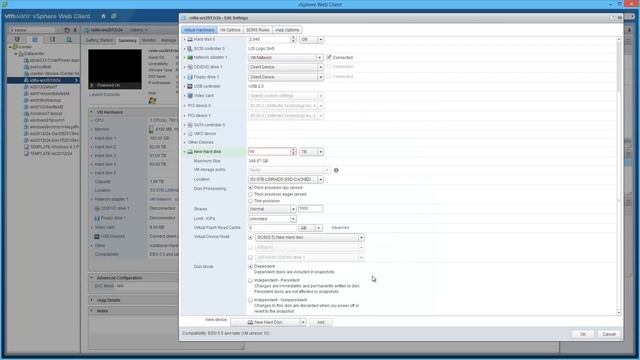Viewport: 640px width, 360px height.
Task: Open the Actions menu in background window
Action: [139, 30]
